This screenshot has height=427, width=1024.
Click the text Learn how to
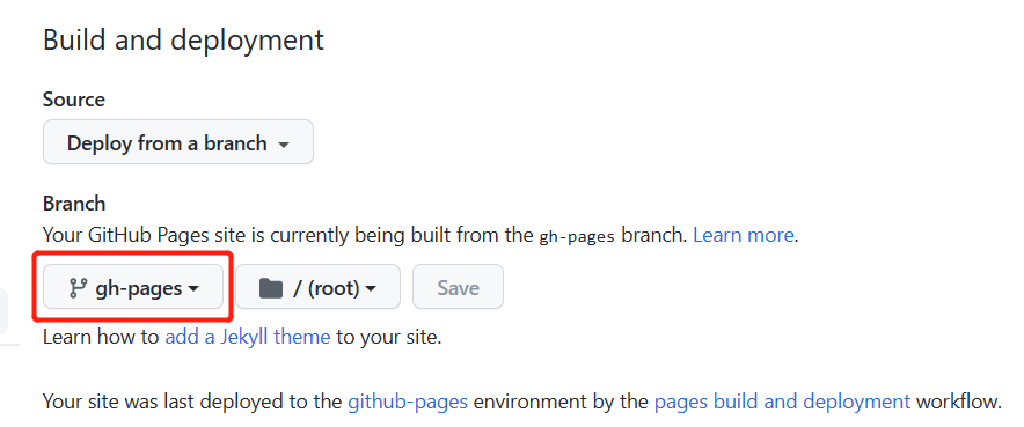(101, 338)
